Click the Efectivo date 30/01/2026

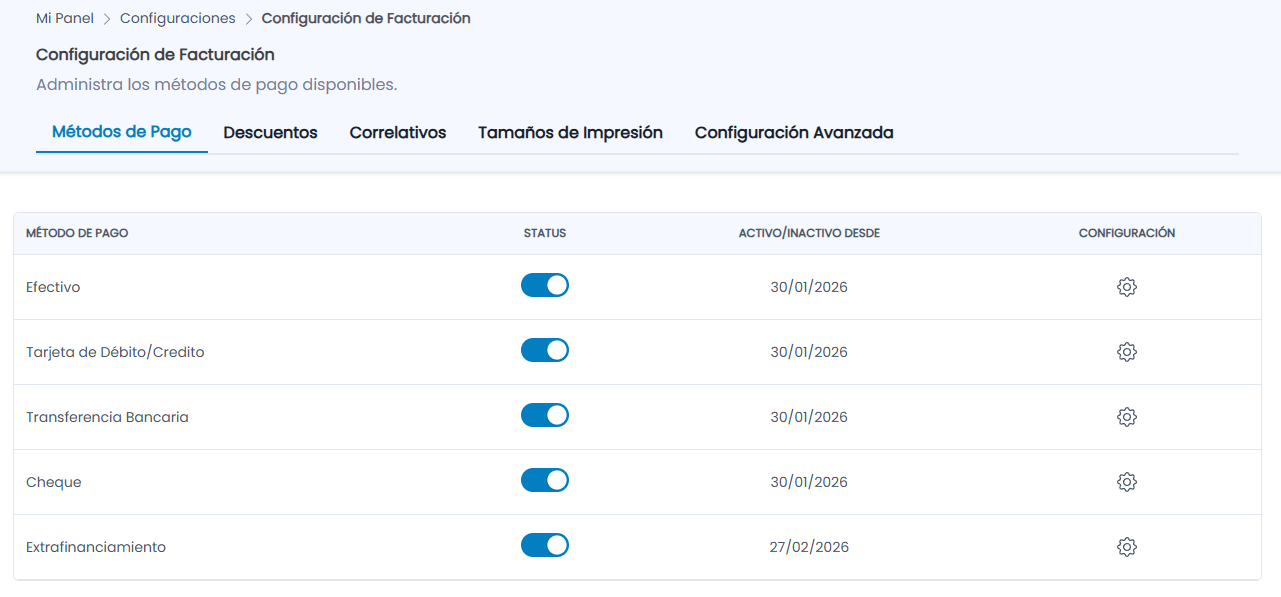point(809,287)
